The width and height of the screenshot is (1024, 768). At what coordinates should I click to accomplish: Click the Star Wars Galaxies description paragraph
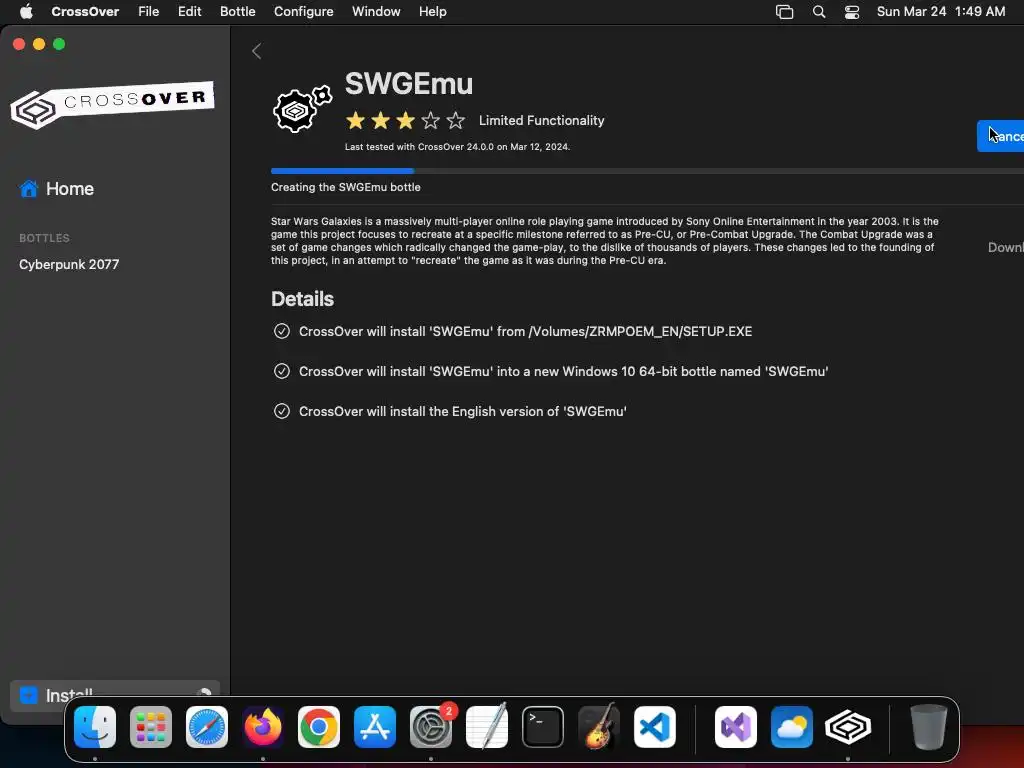tap(605, 241)
